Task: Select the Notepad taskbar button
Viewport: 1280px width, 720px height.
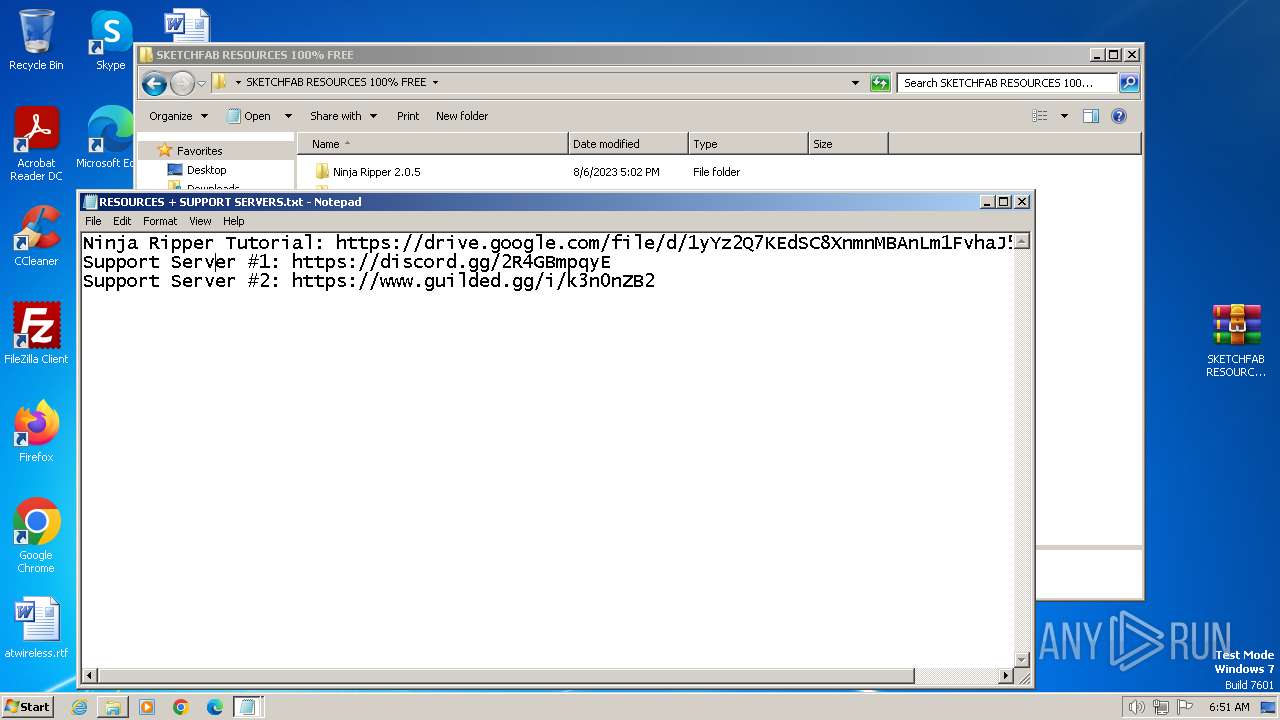Action: click(248, 707)
